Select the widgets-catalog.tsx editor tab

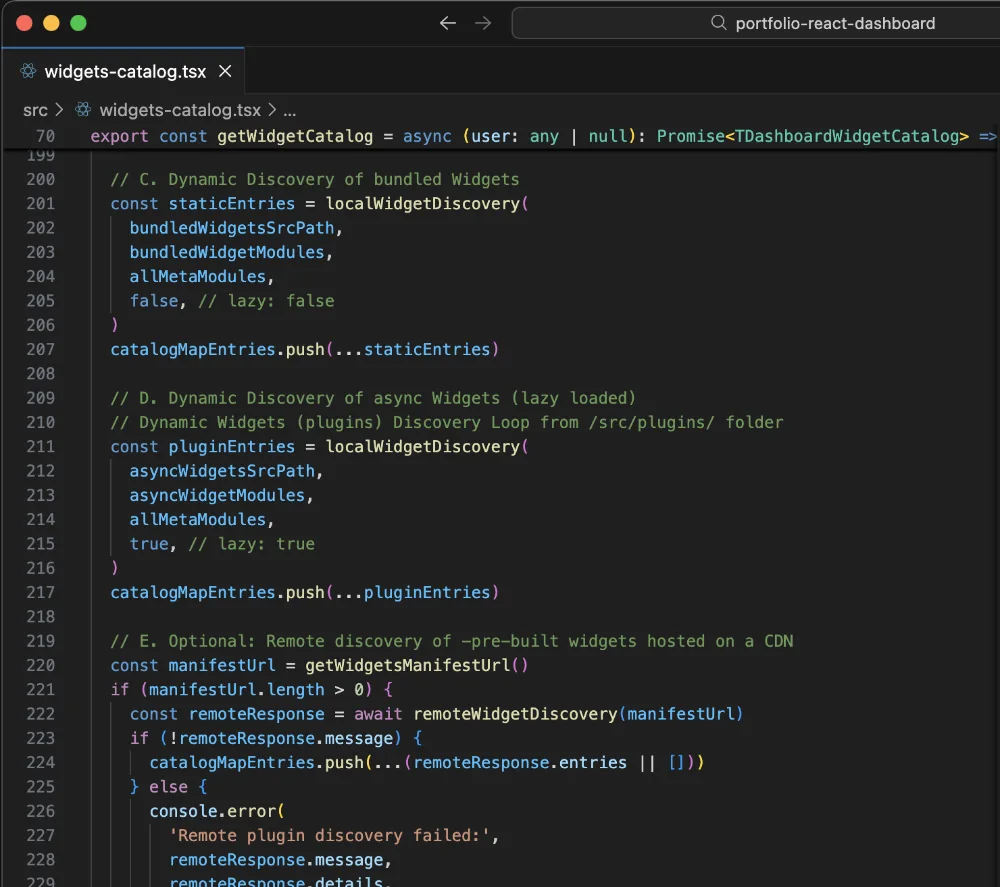click(120, 71)
